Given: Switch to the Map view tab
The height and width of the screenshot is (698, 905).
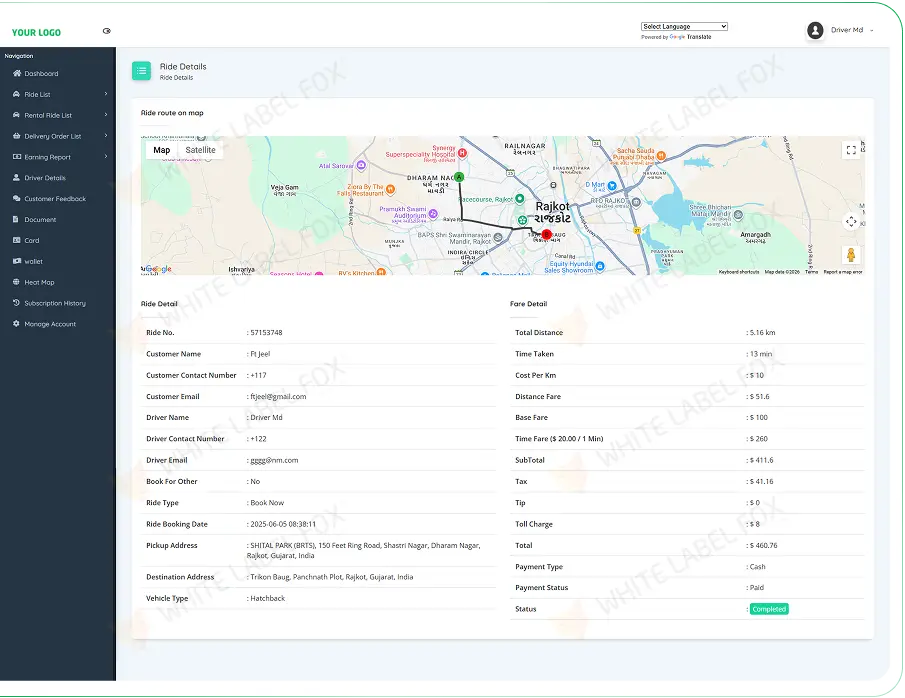Looking at the screenshot, I should (x=162, y=150).
